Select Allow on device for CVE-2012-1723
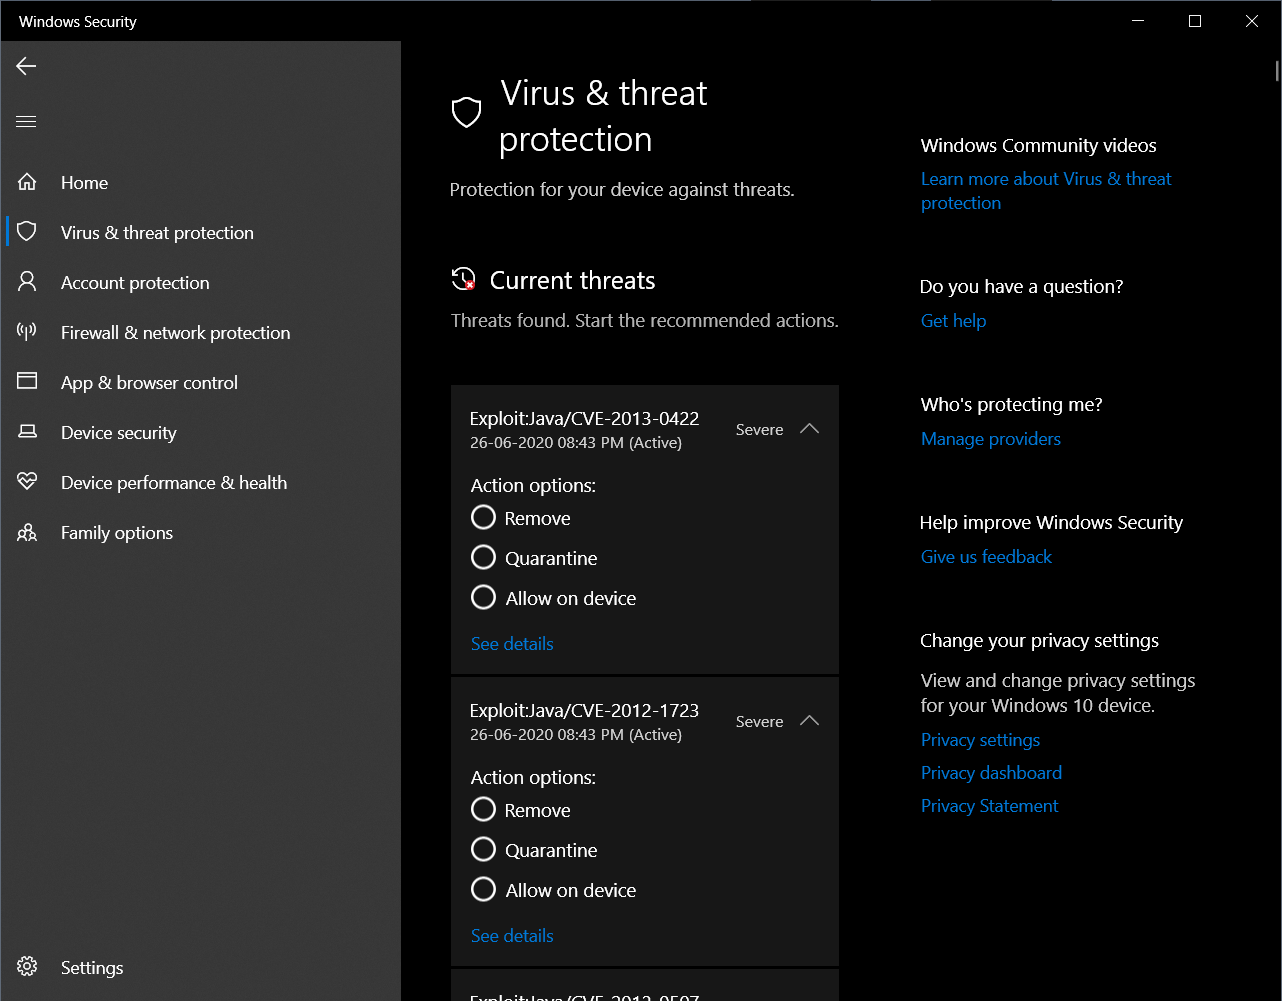Viewport: 1282px width, 1001px height. [483, 889]
